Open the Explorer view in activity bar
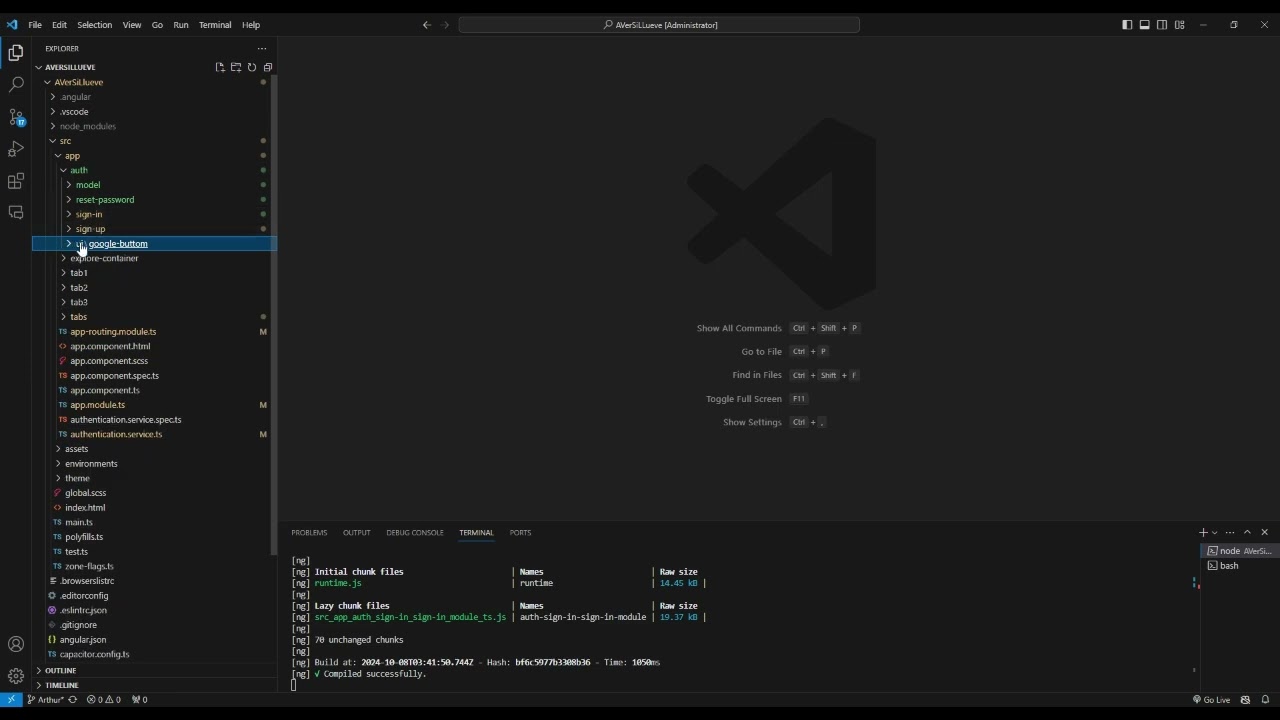The width and height of the screenshot is (1280, 720). click(16, 53)
